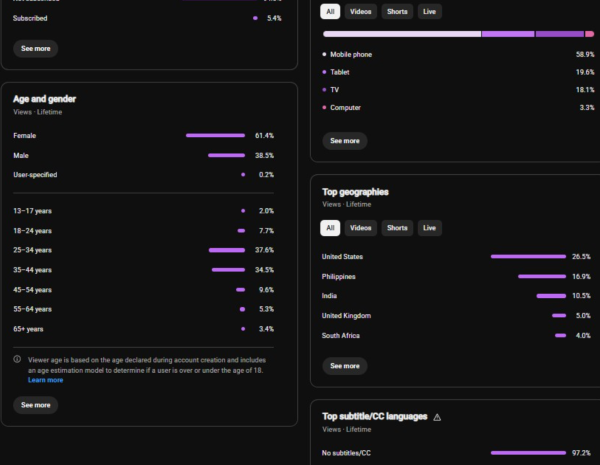Click the United Kingdom label

tap(346, 316)
